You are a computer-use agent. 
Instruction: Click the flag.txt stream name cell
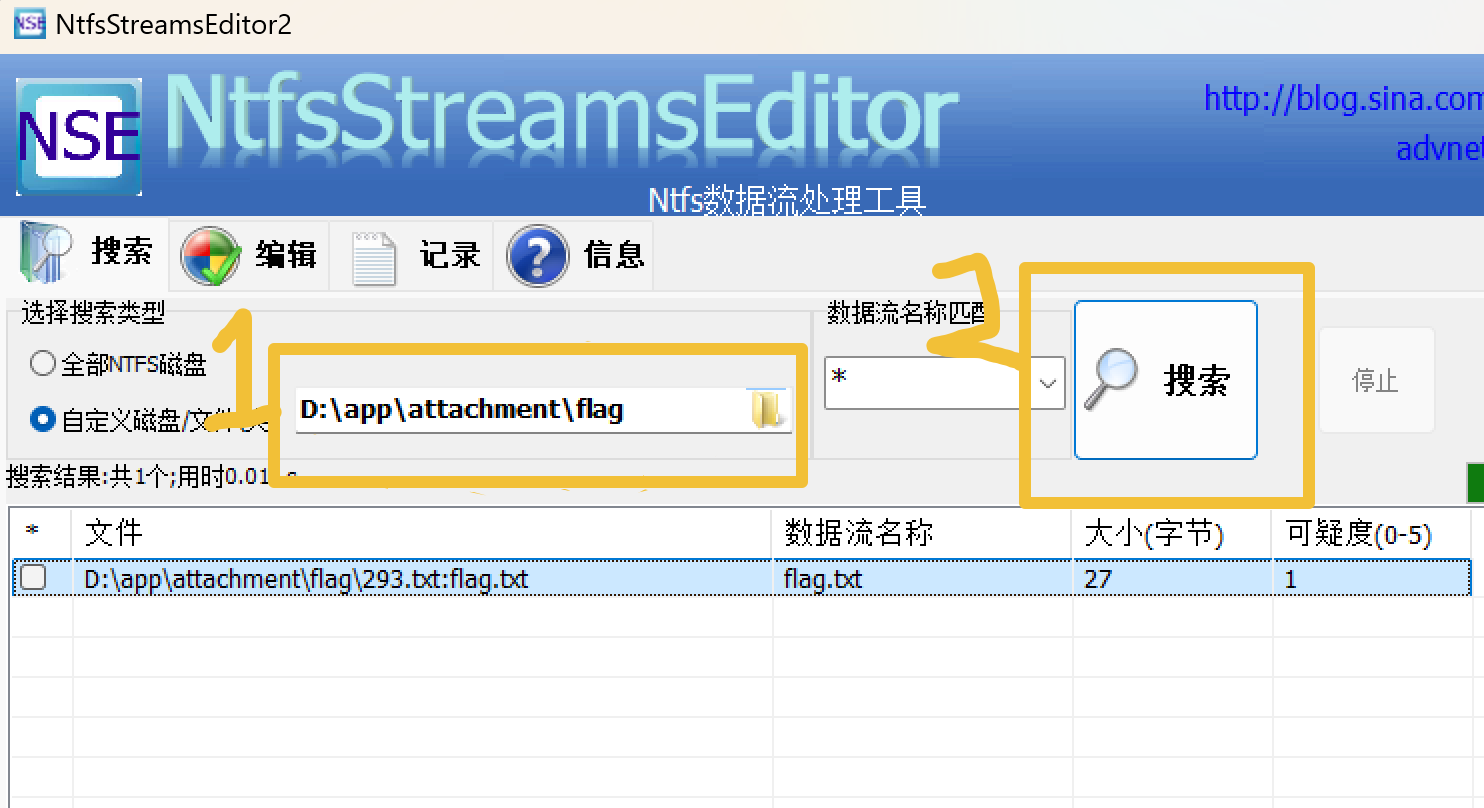click(x=922, y=579)
